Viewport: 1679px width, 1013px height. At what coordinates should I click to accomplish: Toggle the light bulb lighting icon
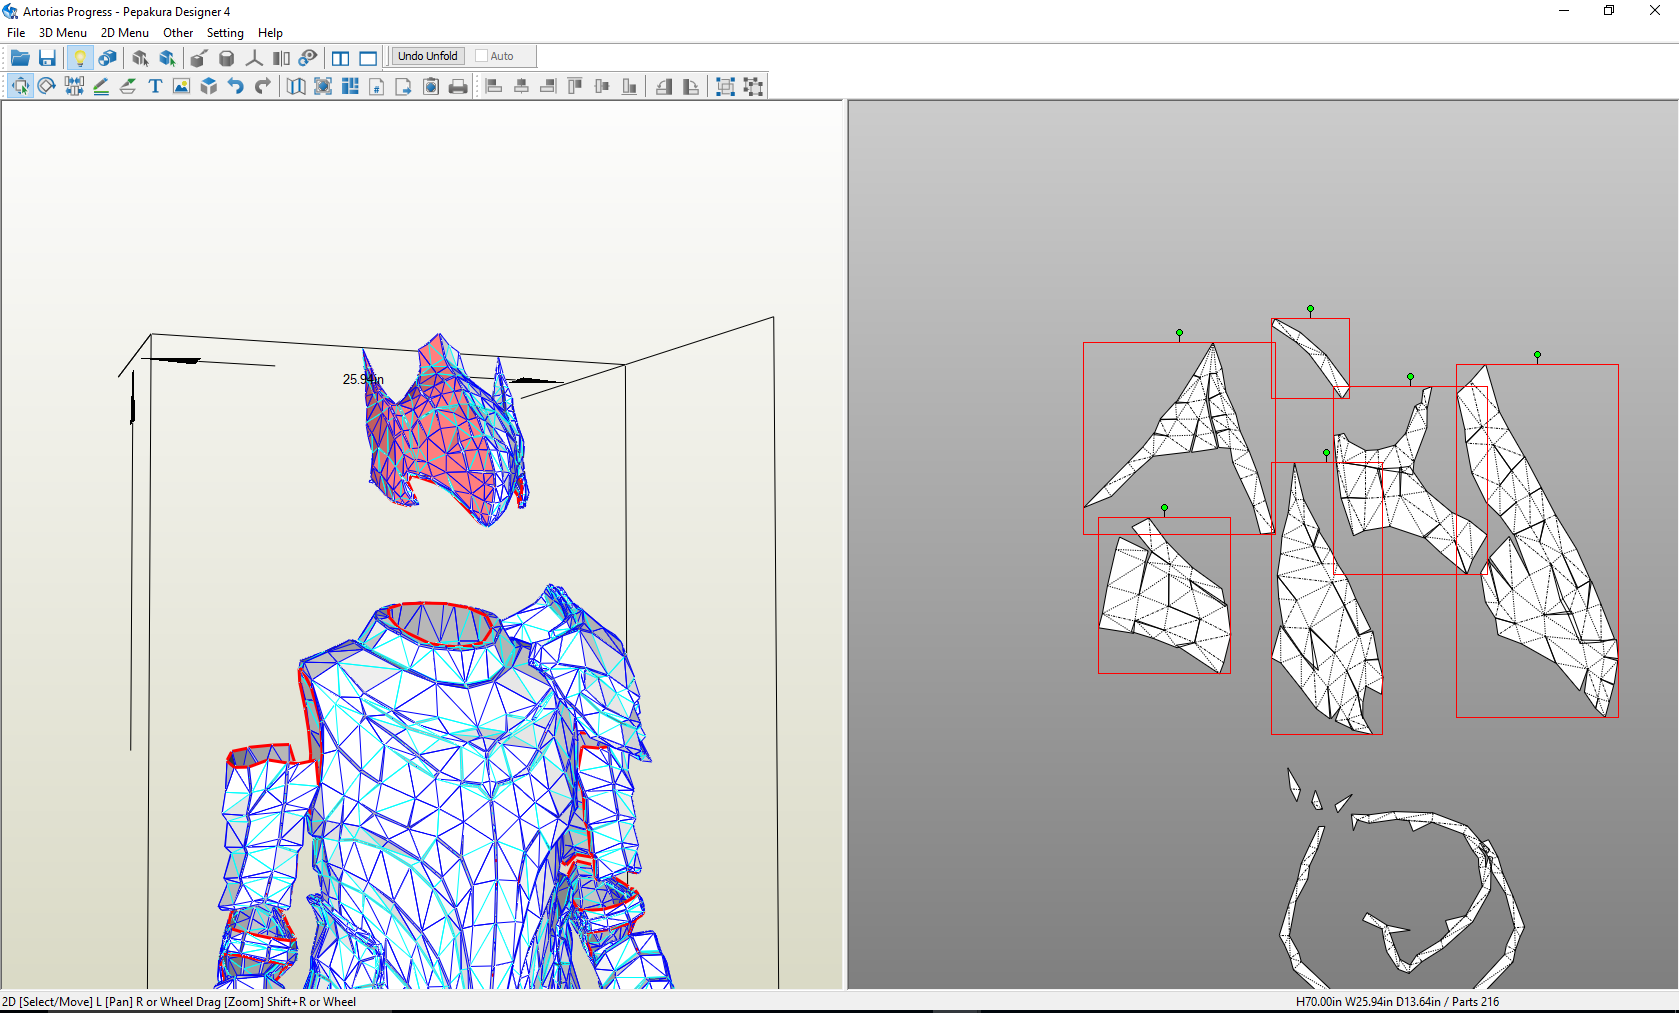[x=80, y=58]
